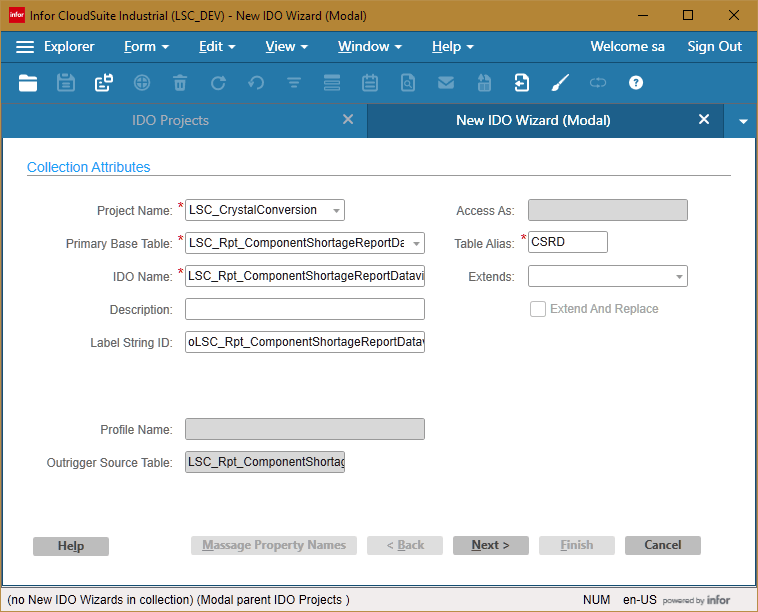Click the Collection Attributes heading
This screenshot has height=612, width=758.
[x=88, y=167]
